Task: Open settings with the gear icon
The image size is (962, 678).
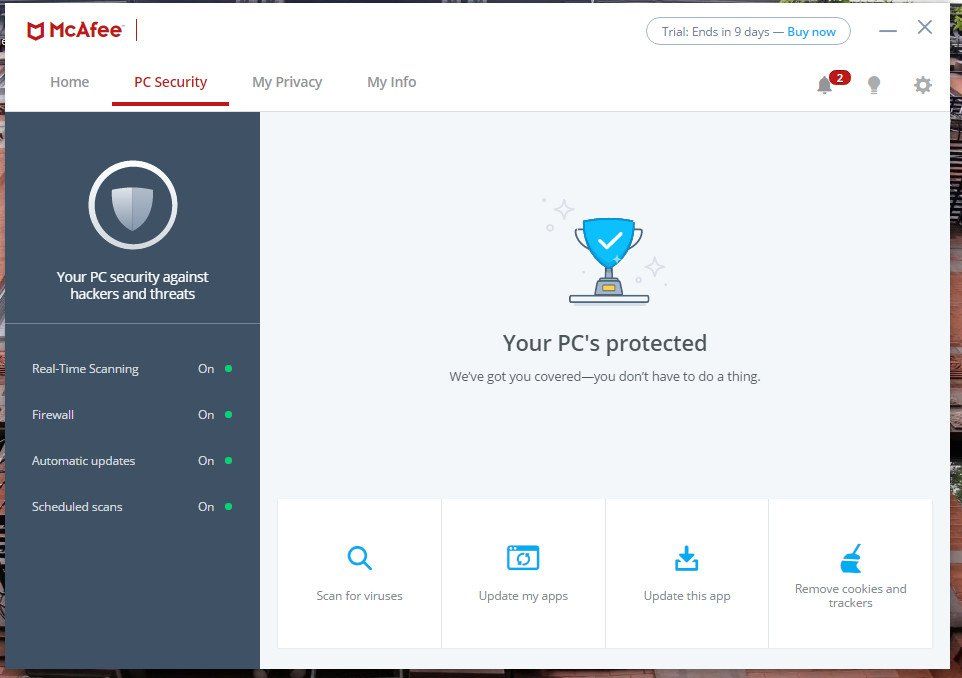Action: (922, 85)
